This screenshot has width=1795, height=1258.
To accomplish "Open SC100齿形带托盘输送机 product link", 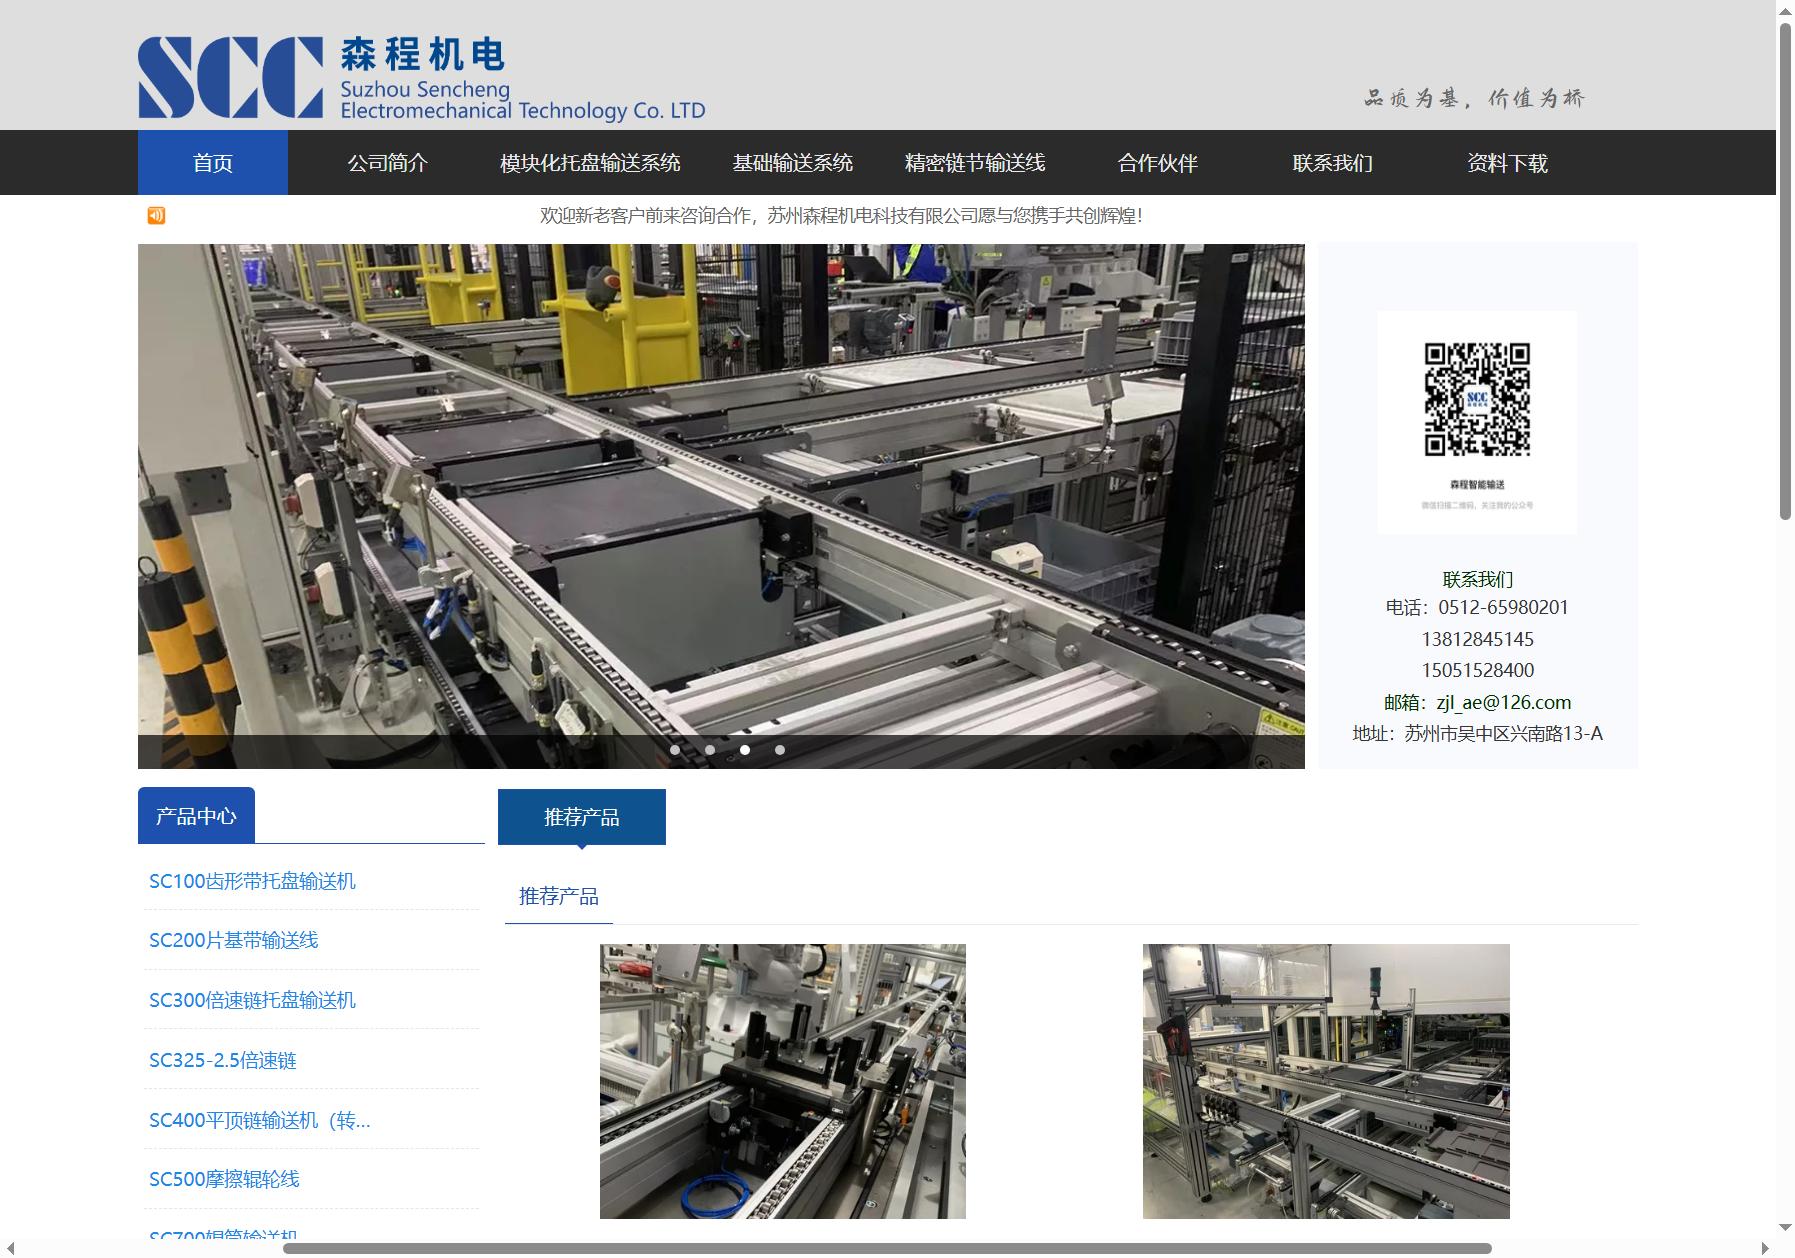I will (x=252, y=881).
